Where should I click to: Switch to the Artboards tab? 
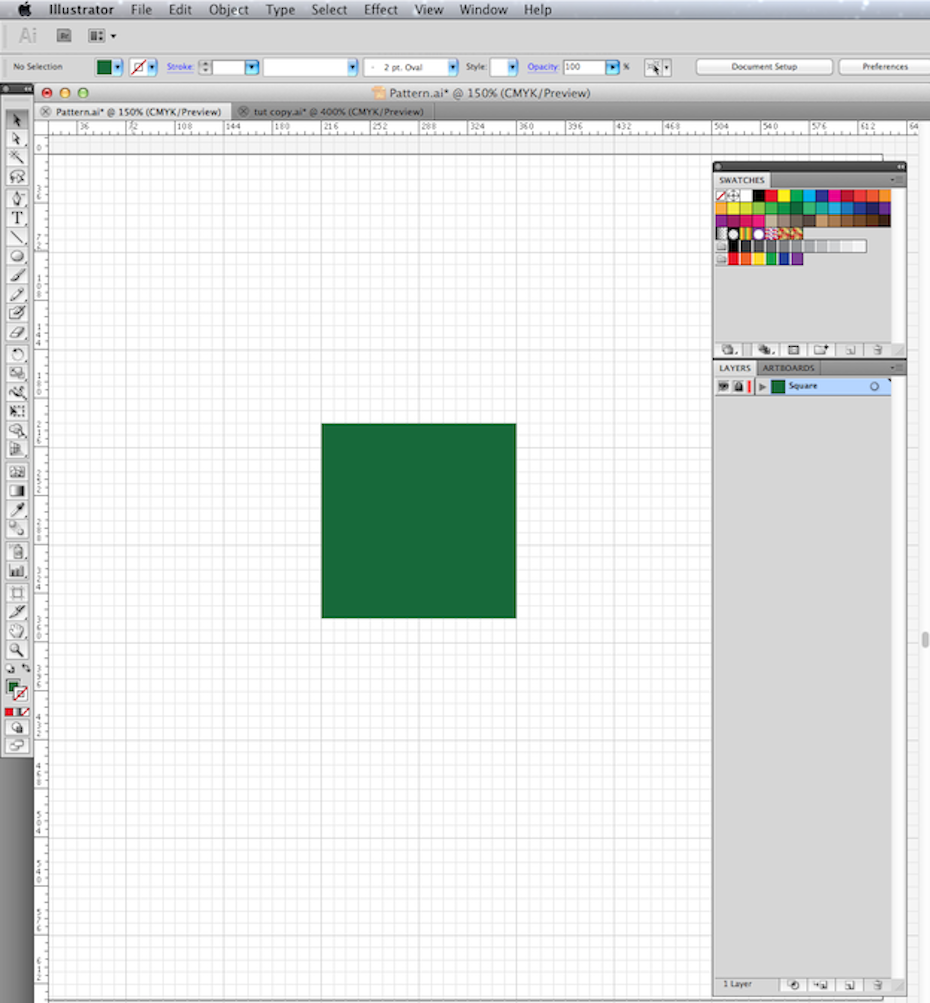pos(788,368)
